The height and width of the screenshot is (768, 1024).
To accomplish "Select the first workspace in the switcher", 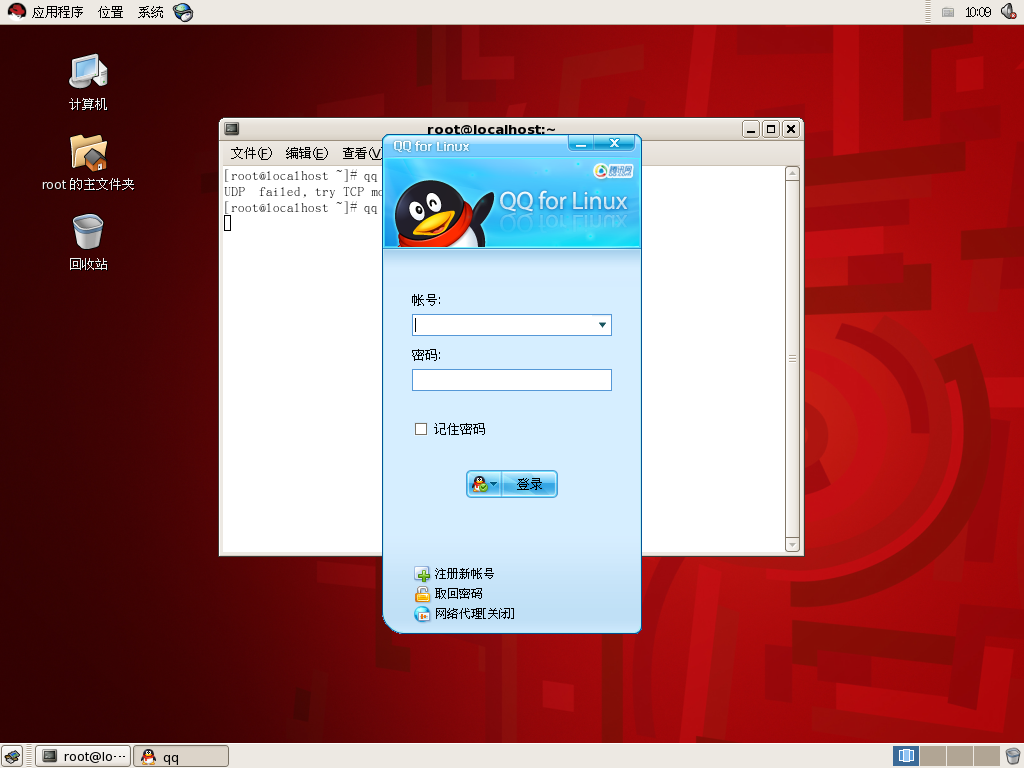I will click(x=906, y=756).
